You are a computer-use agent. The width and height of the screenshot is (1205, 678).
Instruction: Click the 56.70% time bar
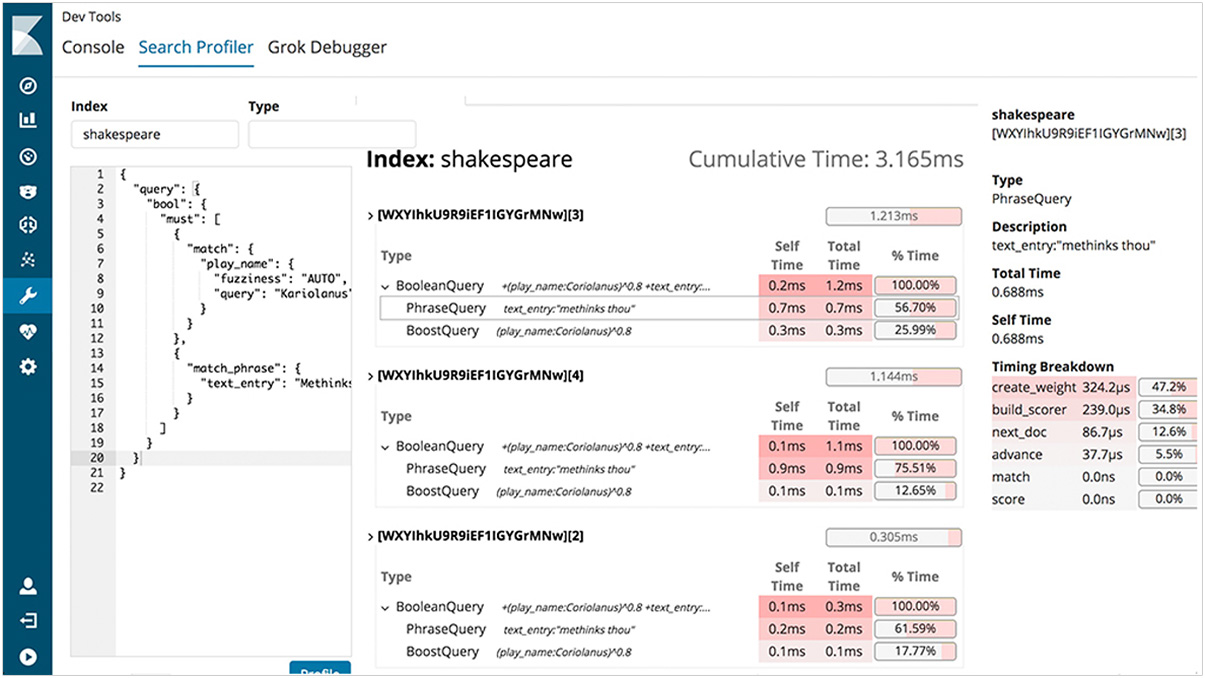tap(915, 308)
